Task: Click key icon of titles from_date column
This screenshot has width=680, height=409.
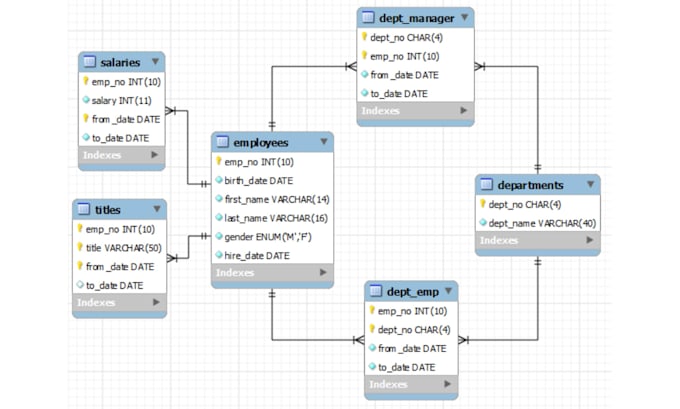Action: click(80, 265)
